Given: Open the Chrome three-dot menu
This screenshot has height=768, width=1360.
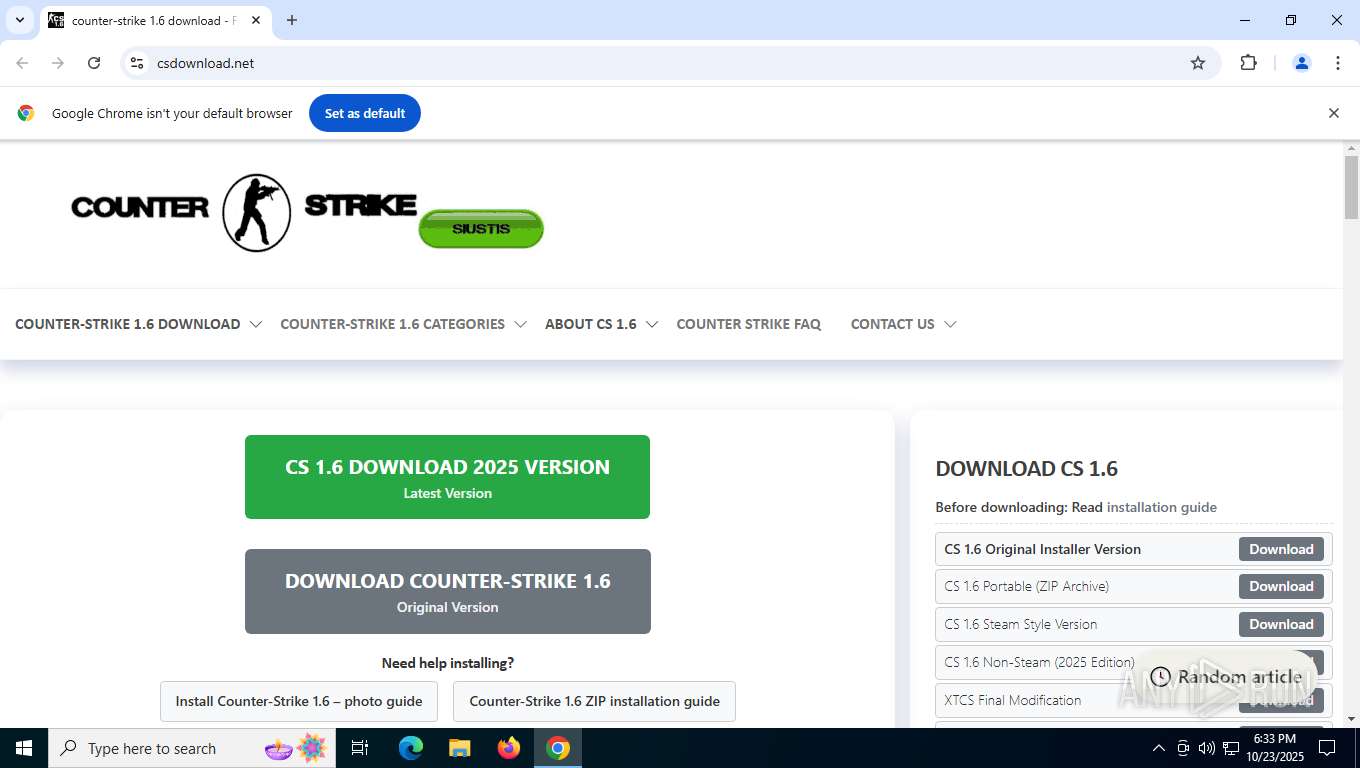Looking at the screenshot, I should point(1338,63).
